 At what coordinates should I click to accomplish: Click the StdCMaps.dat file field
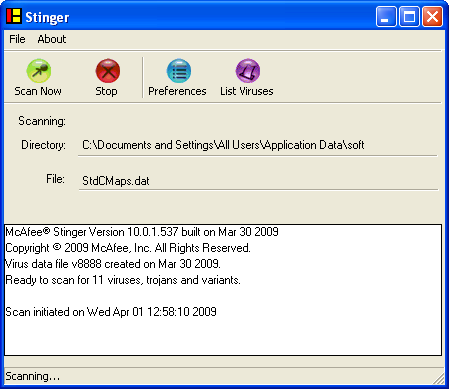(x=258, y=181)
